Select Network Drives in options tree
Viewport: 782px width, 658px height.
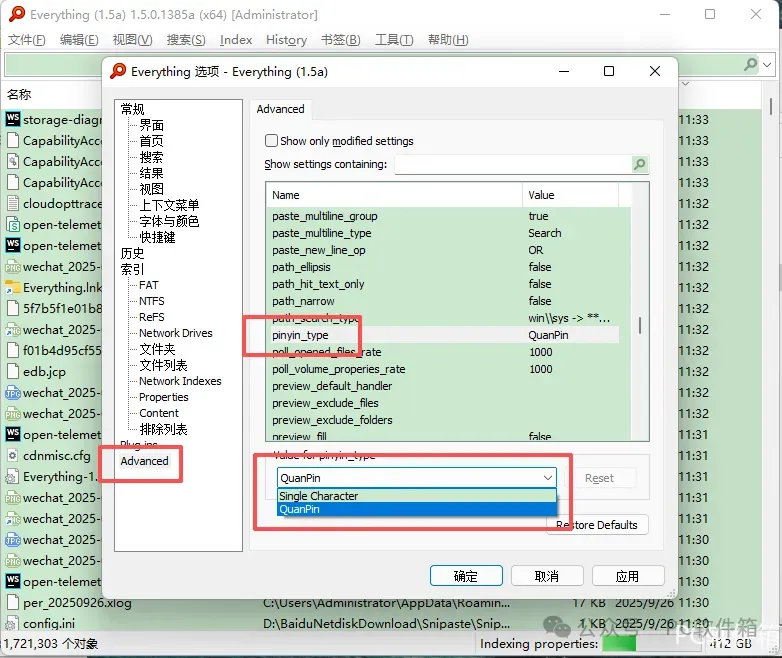[176, 333]
